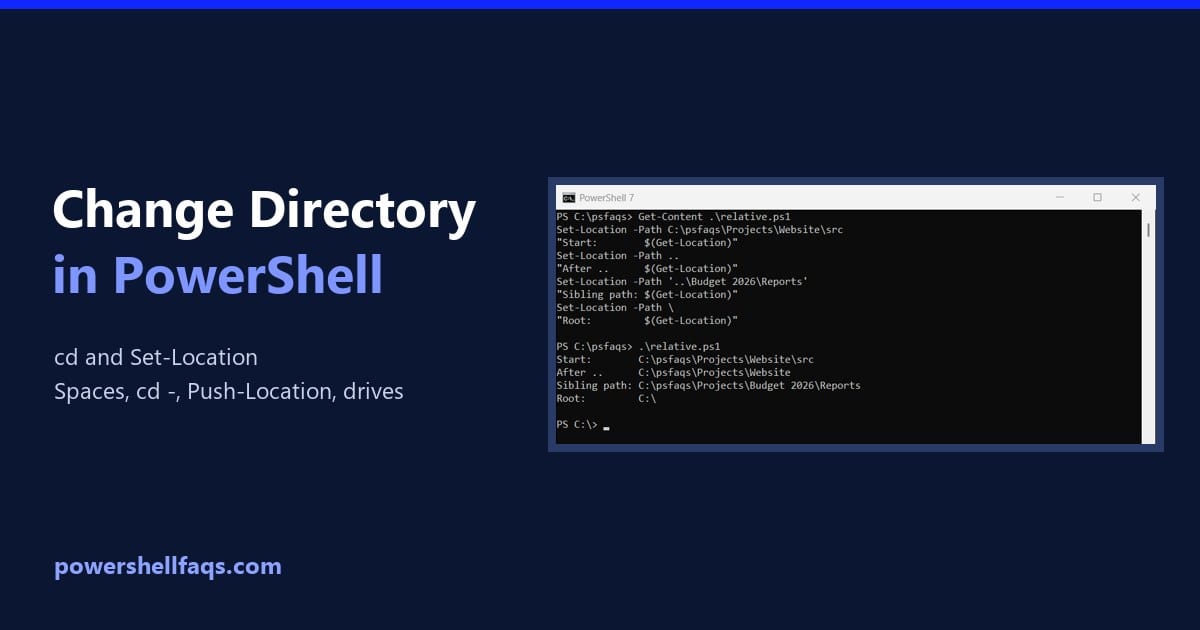Minimize the PowerShell 7 window

pos(1059,198)
